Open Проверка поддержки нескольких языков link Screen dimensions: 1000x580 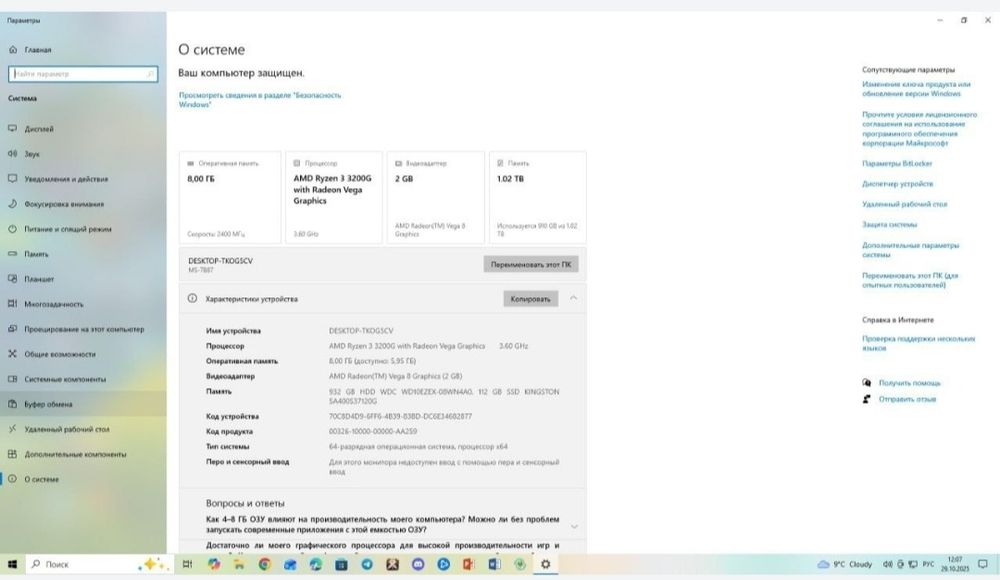click(x=918, y=343)
